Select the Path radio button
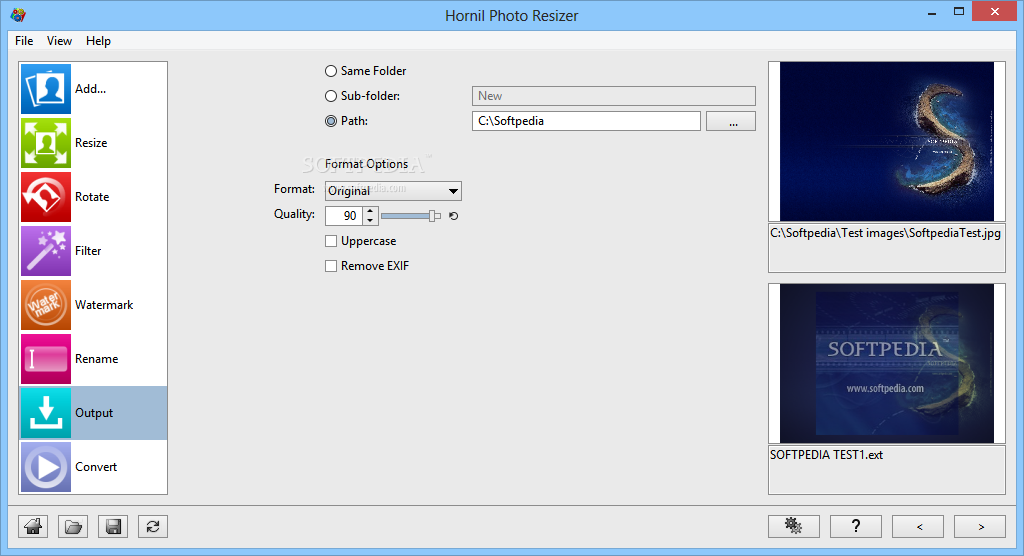The width and height of the screenshot is (1024, 556). point(331,121)
